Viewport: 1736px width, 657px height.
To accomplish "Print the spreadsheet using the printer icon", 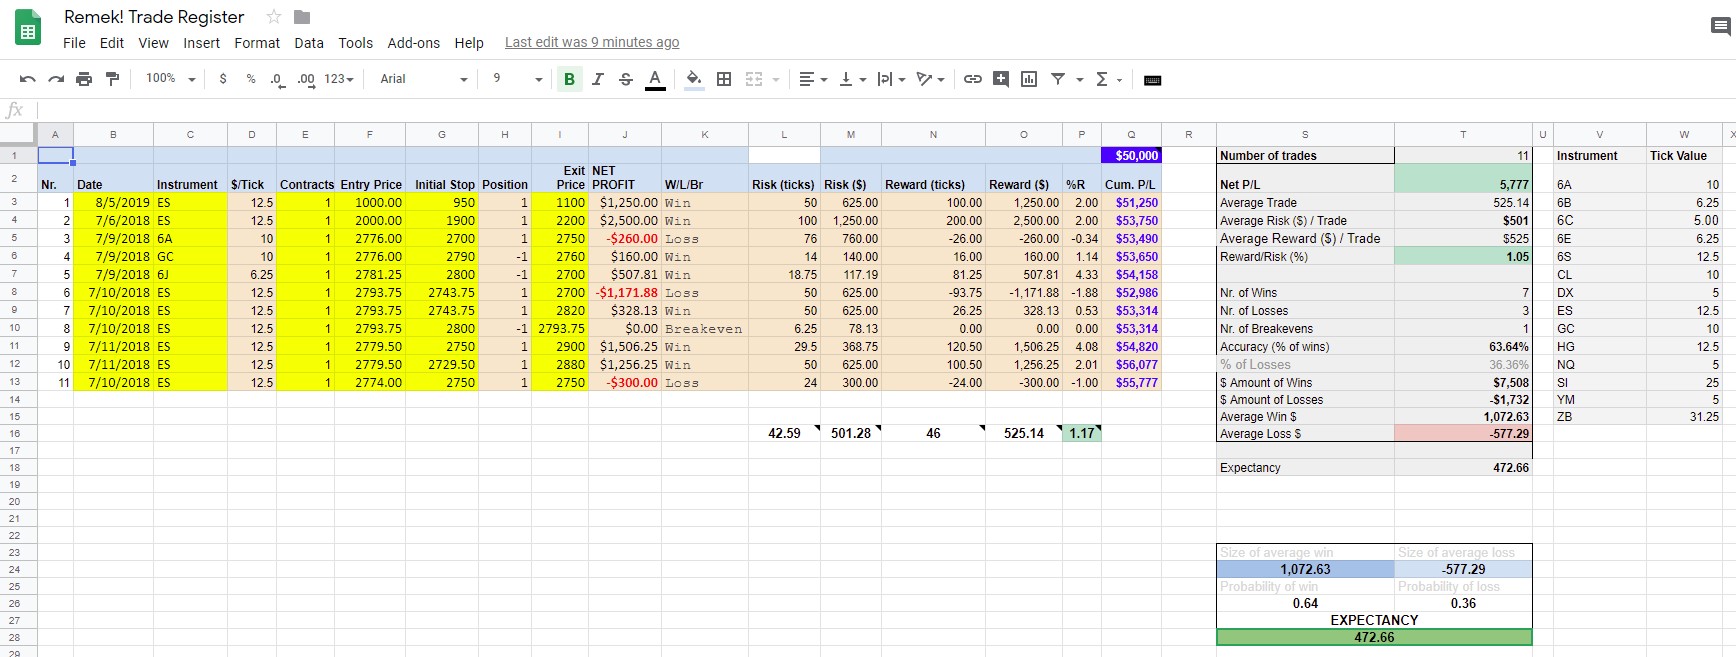I will tap(84, 79).
